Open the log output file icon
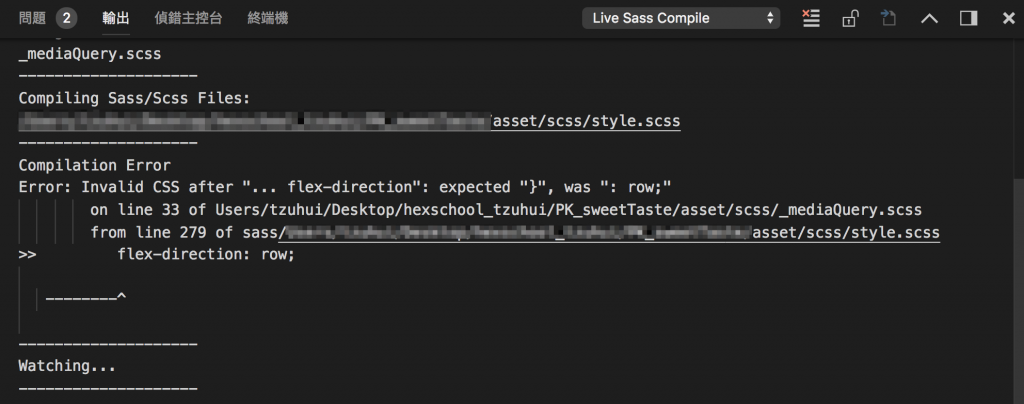 click(x=888, y=18)
